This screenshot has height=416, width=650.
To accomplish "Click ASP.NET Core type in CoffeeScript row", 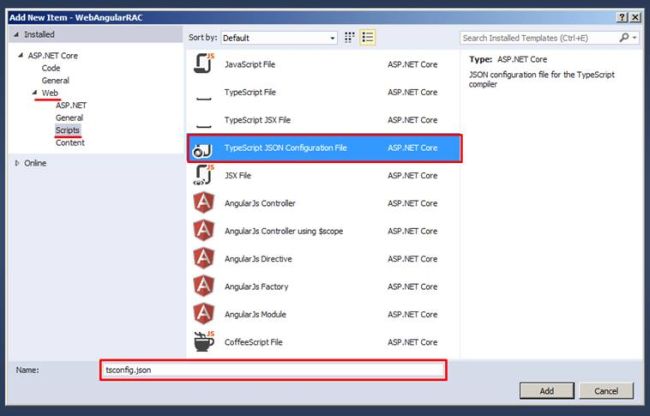I will [x=412, y=342].
